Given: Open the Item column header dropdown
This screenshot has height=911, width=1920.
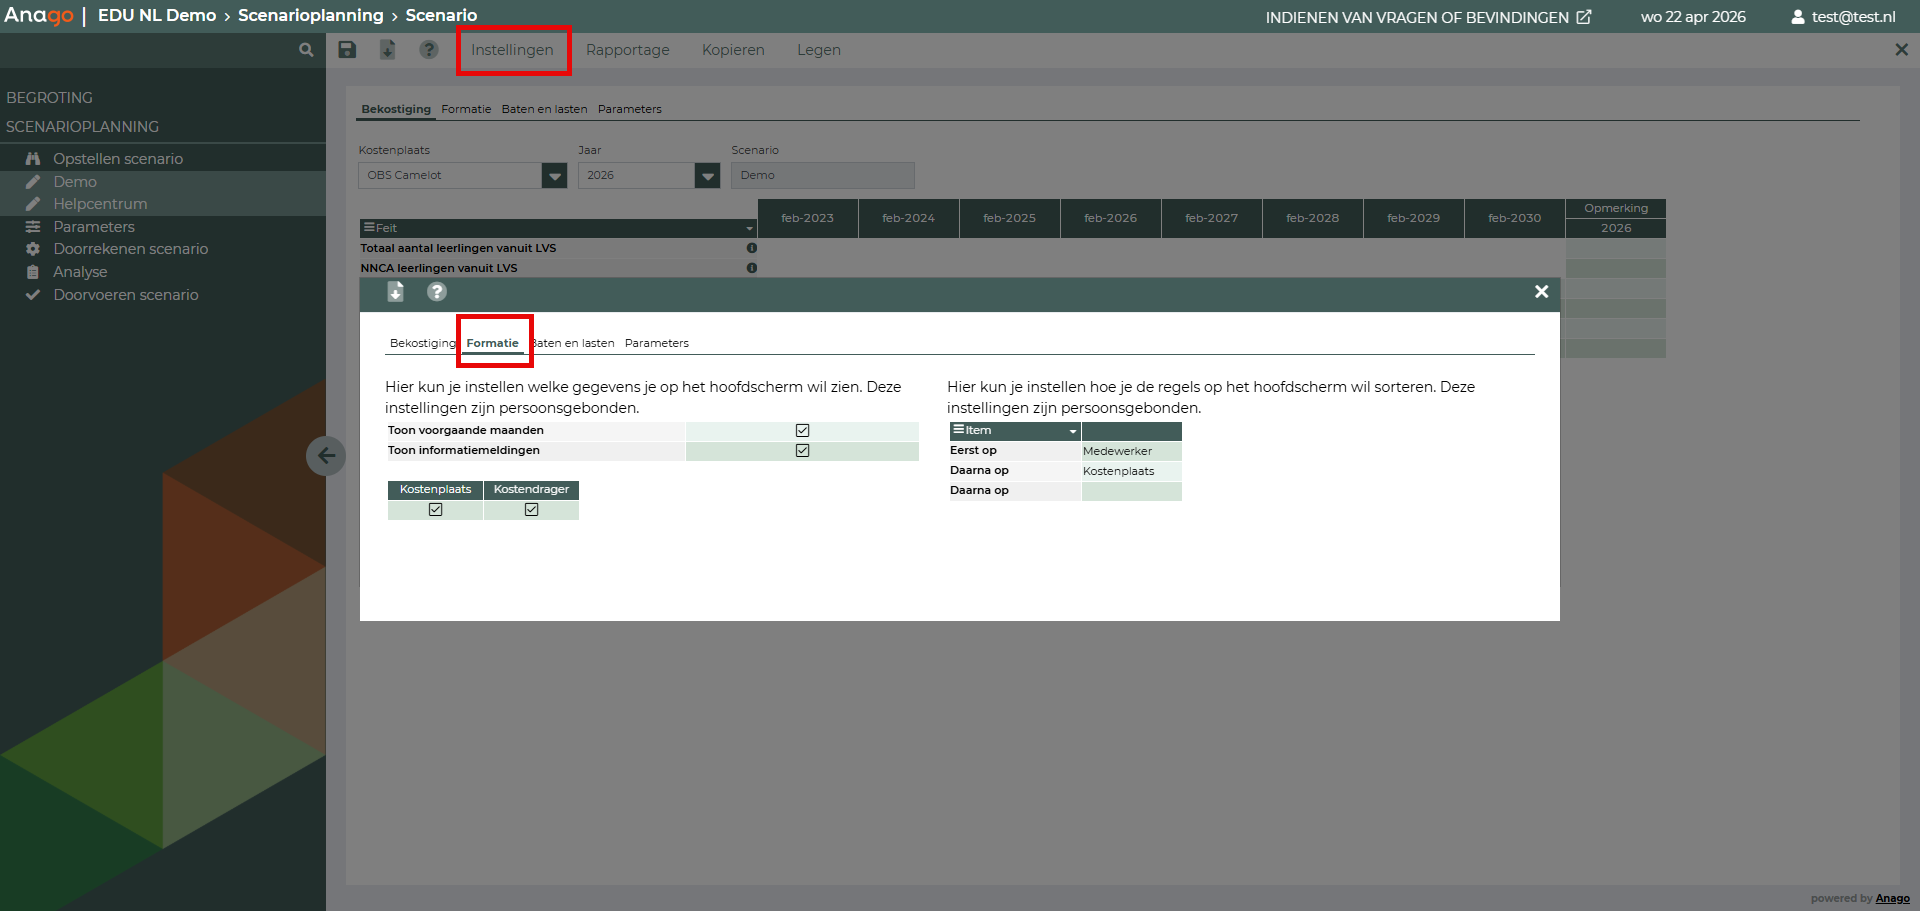Looking at the screenshot, I should (x=1073, y=431).
